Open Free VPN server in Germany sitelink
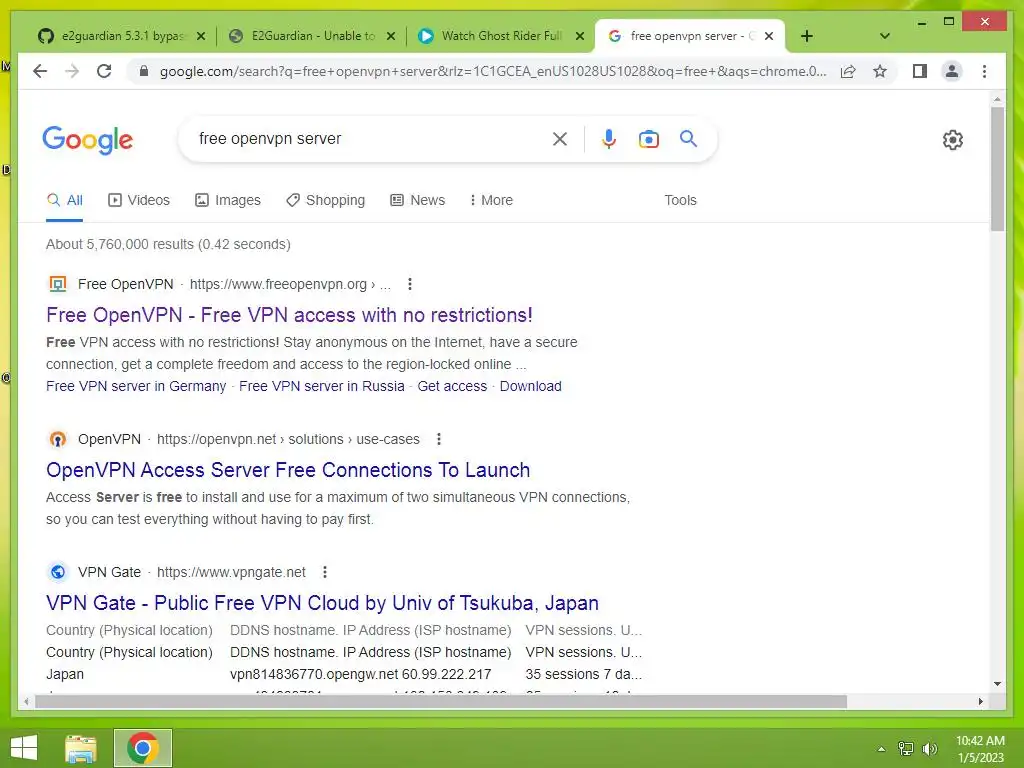1024x768 pixels. 136,386
